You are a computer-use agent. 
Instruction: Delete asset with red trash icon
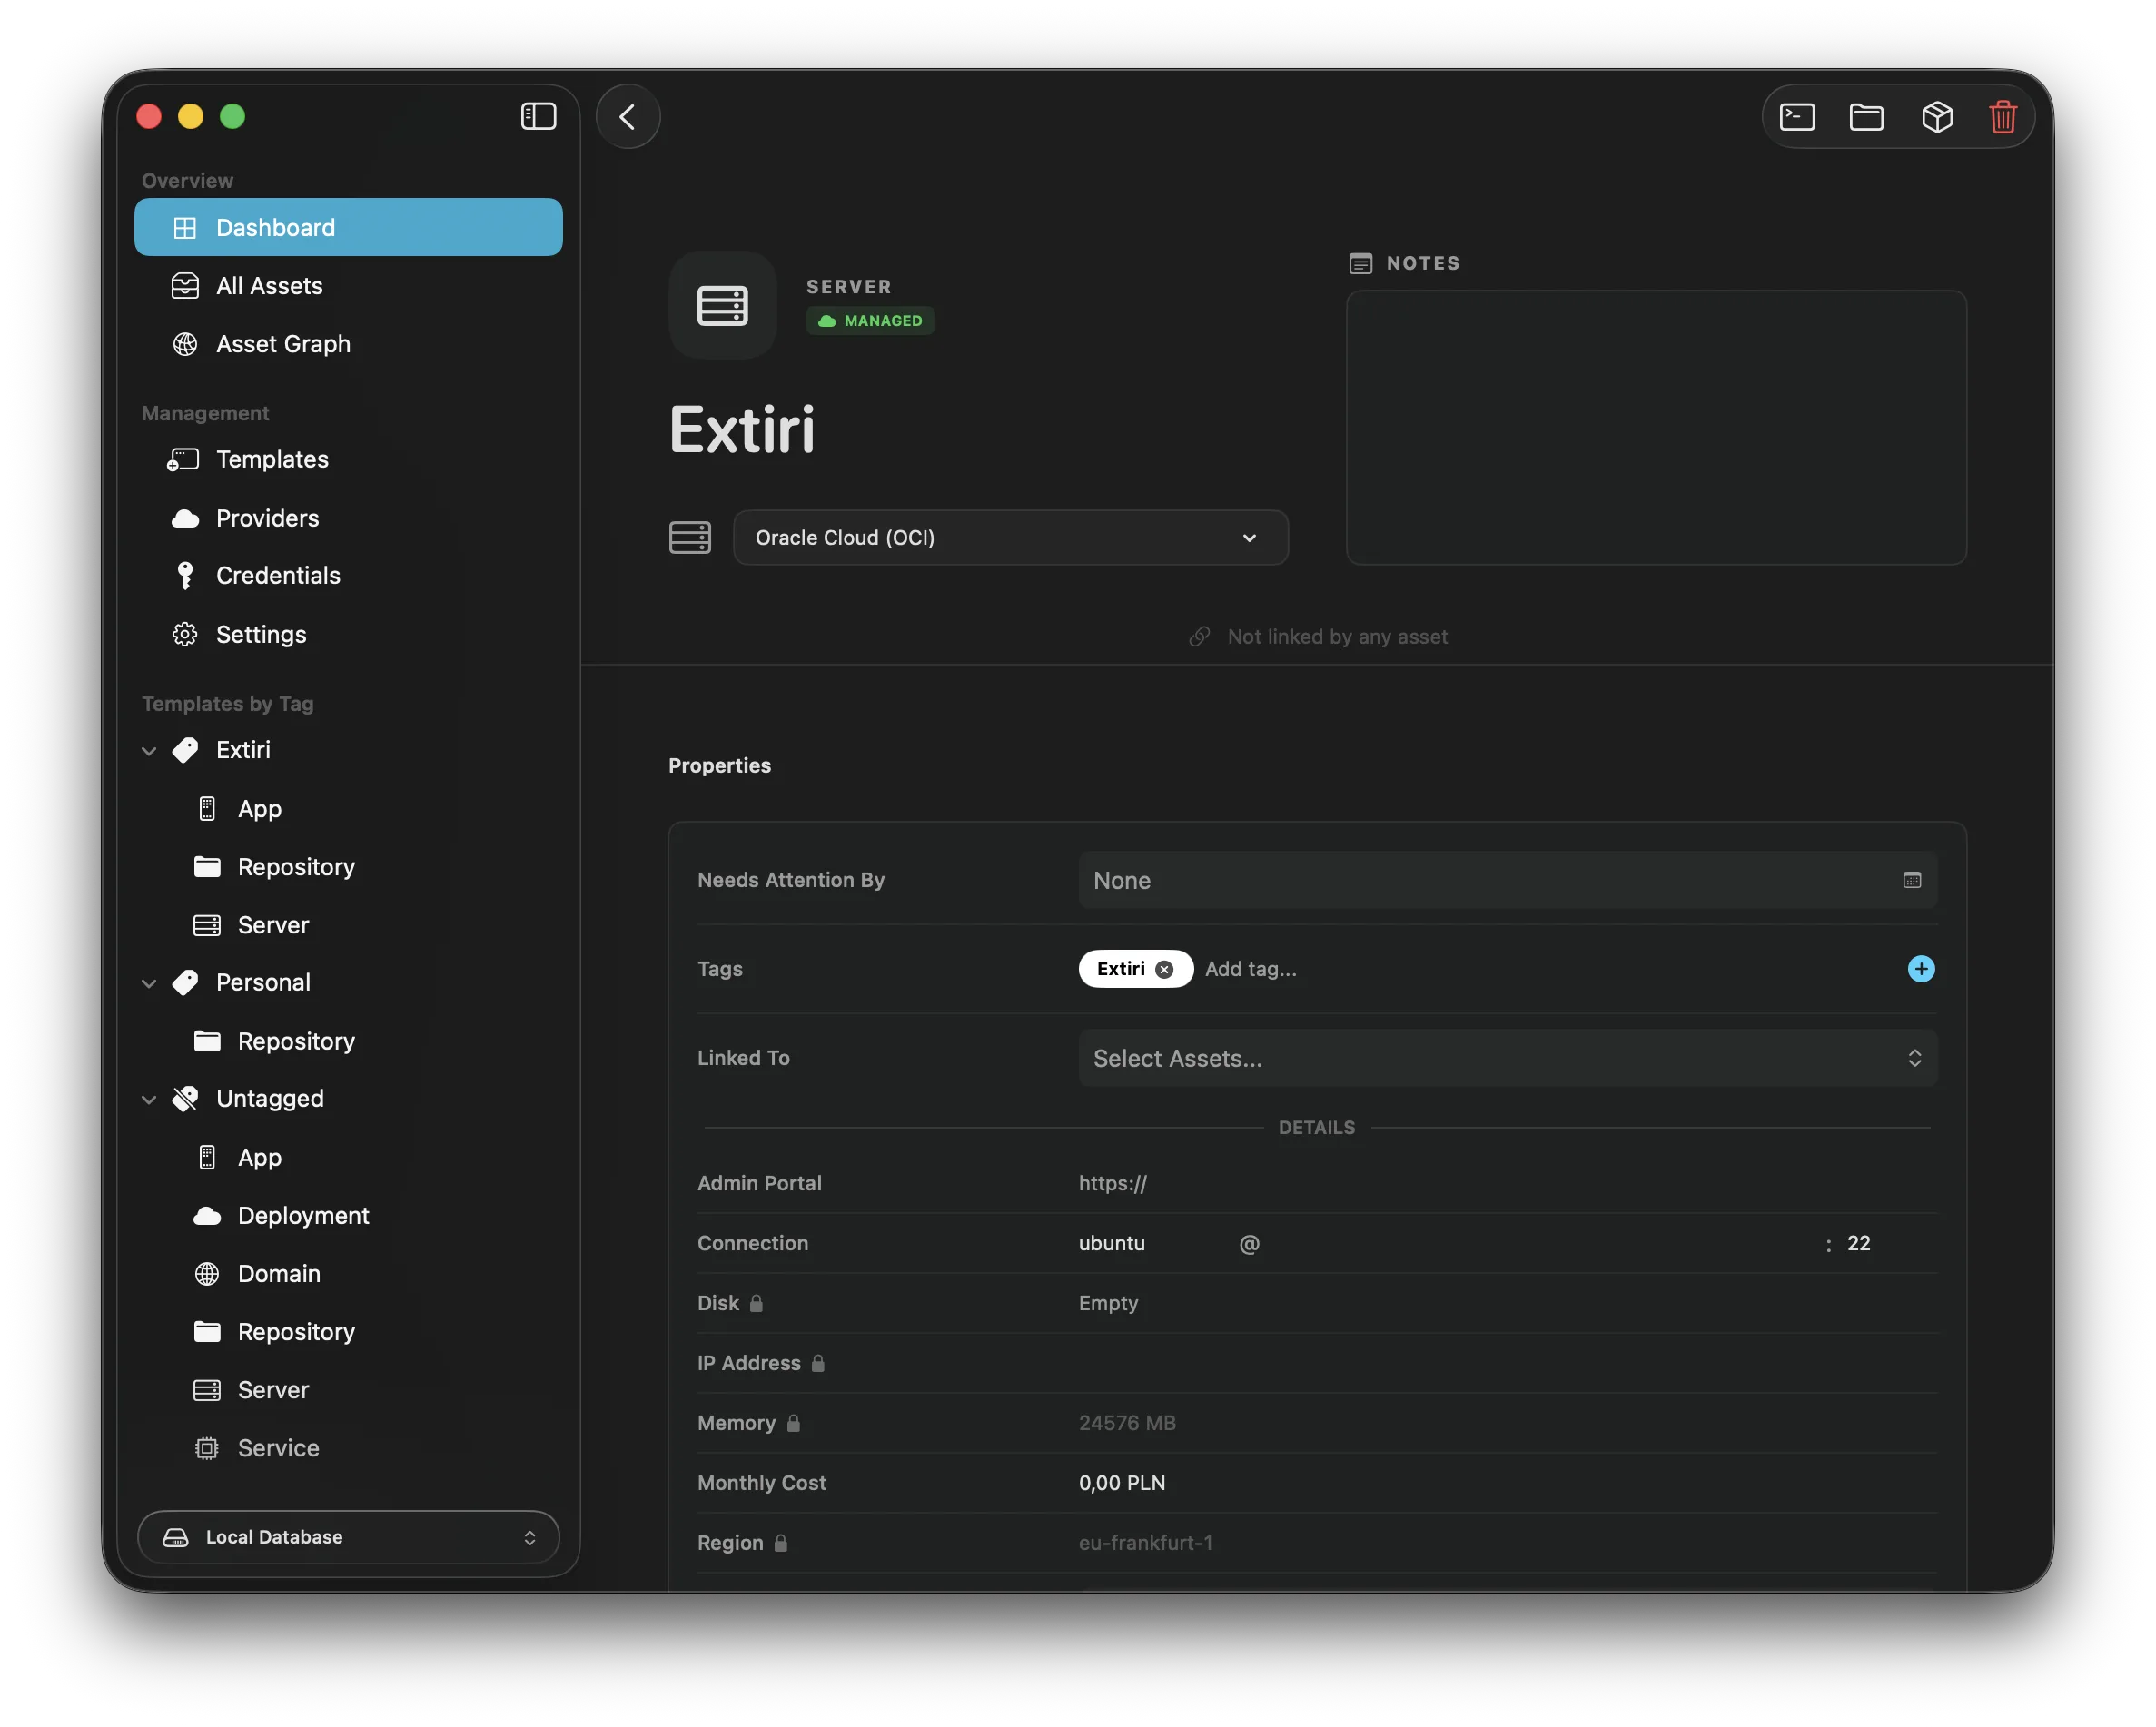[x=2003, y=117]
